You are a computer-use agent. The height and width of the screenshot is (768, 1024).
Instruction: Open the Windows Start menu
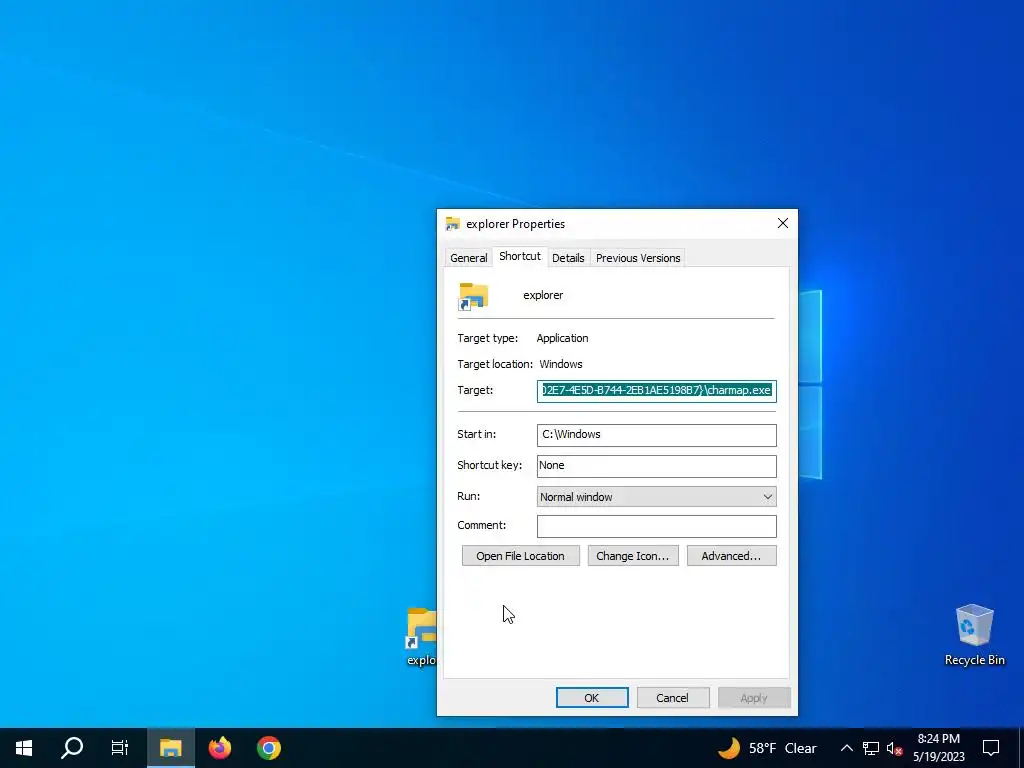pyautogui.click(x=24, y=748)
